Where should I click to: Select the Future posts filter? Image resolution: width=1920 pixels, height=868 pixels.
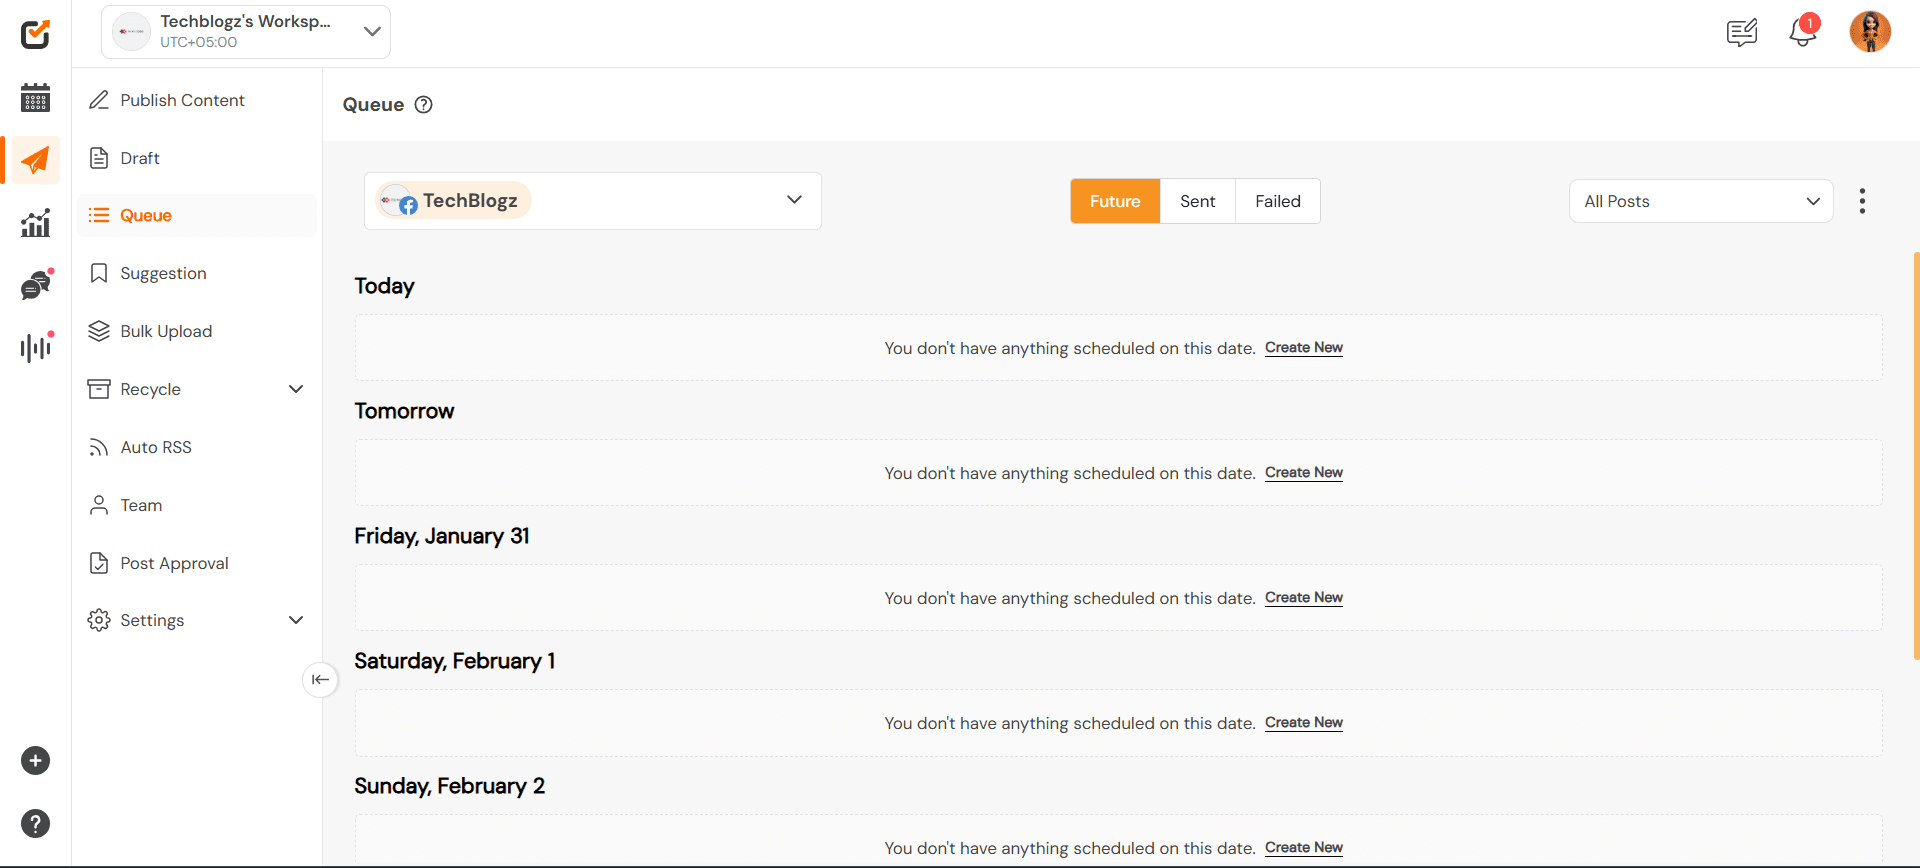pyautogui.click(x=1114, y=201)
